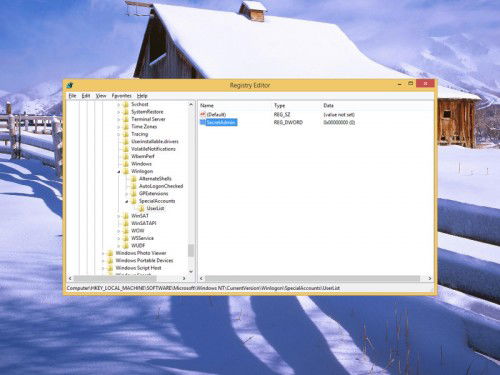
Task: Click the folder icon of Terminal Server key
Action: coord(126,119)
